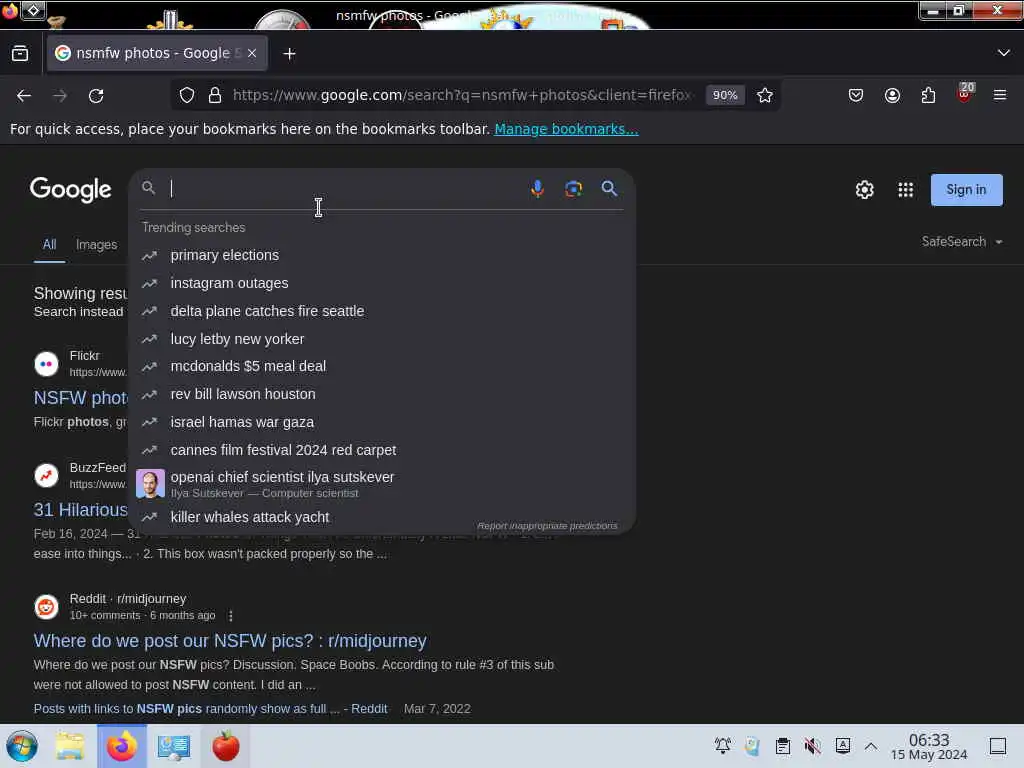Click the 90% zoom level badge
Screen dimensions: 1024x768
pyautogui.click(x=725, y=95)
